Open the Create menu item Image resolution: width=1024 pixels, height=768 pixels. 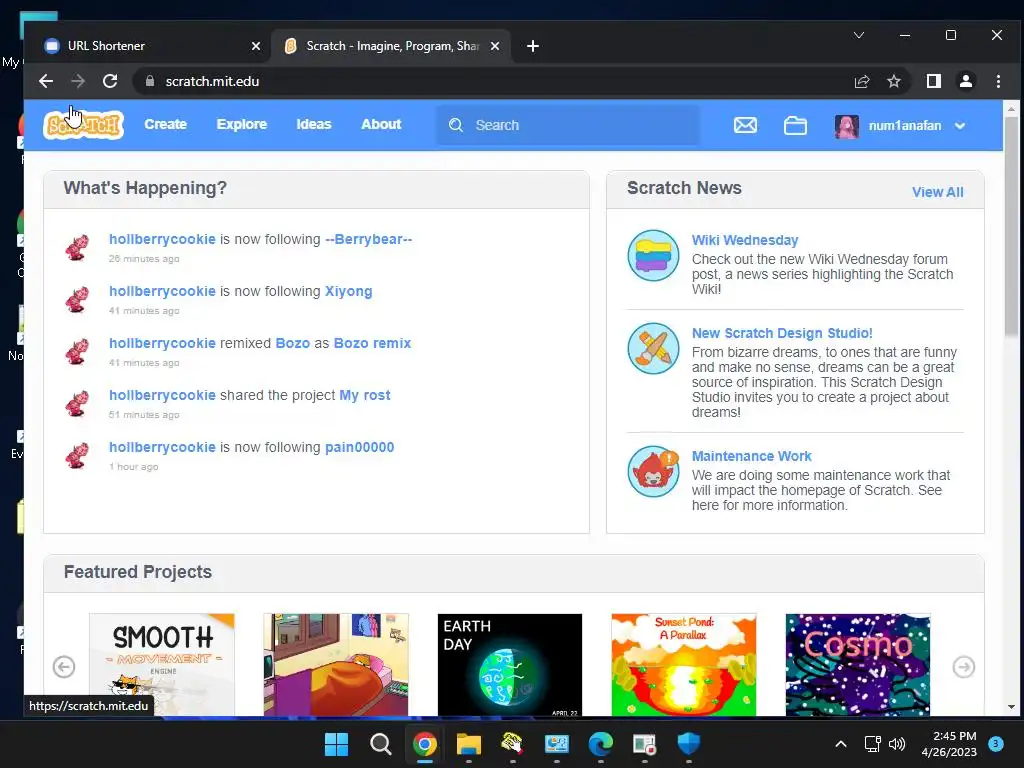pos(165,124)
